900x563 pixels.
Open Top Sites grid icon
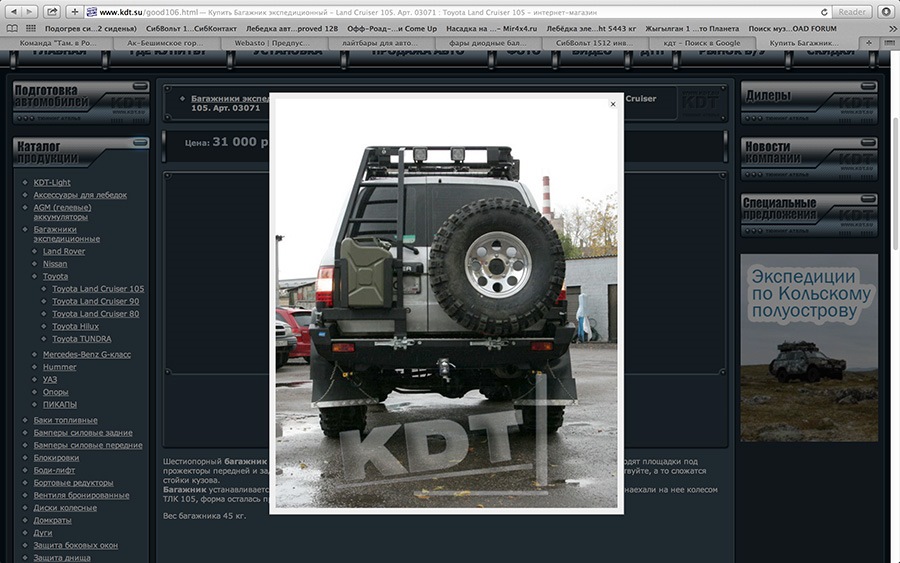(x=31, y=28)
